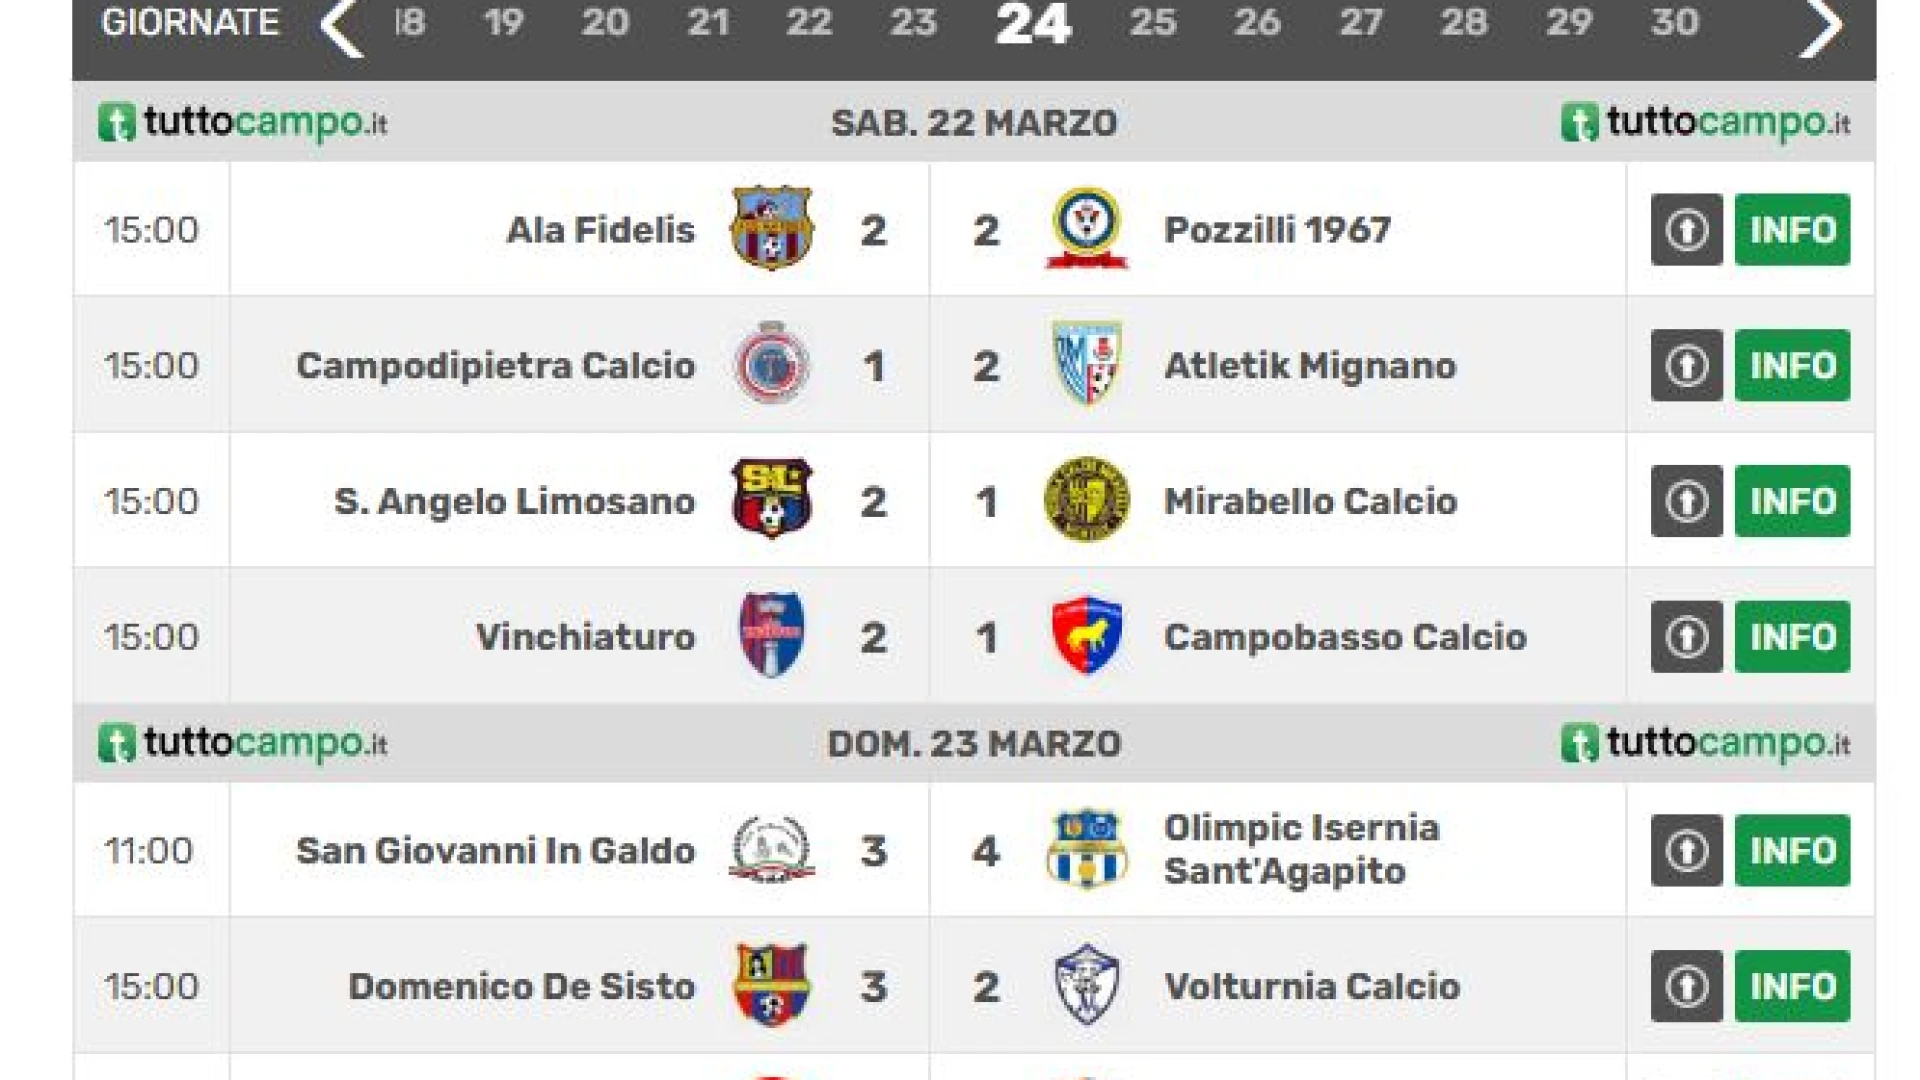Go to previous giornate with left arrow
1920x1080 pixels.
tap(342, 27)
